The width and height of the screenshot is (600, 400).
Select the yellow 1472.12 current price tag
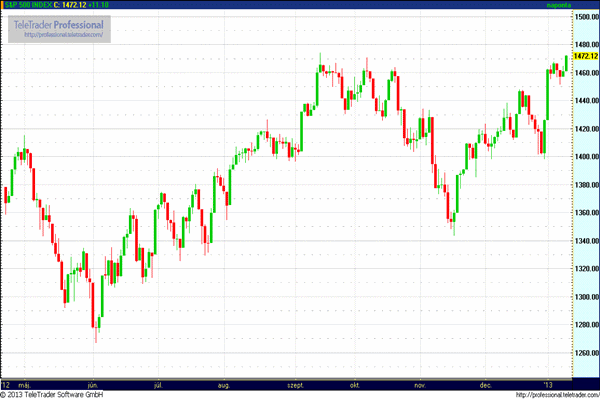[585, 57]
